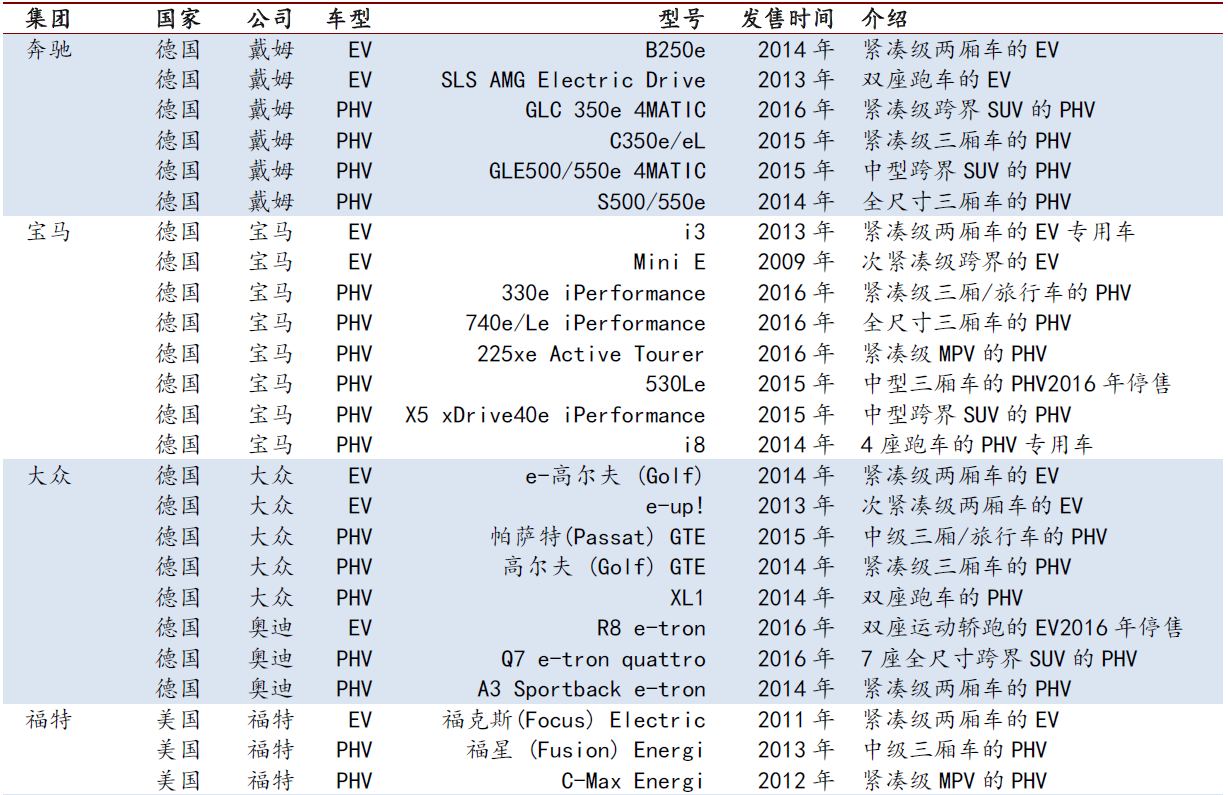Click the C-Max Energi model cell

point(633,781)
